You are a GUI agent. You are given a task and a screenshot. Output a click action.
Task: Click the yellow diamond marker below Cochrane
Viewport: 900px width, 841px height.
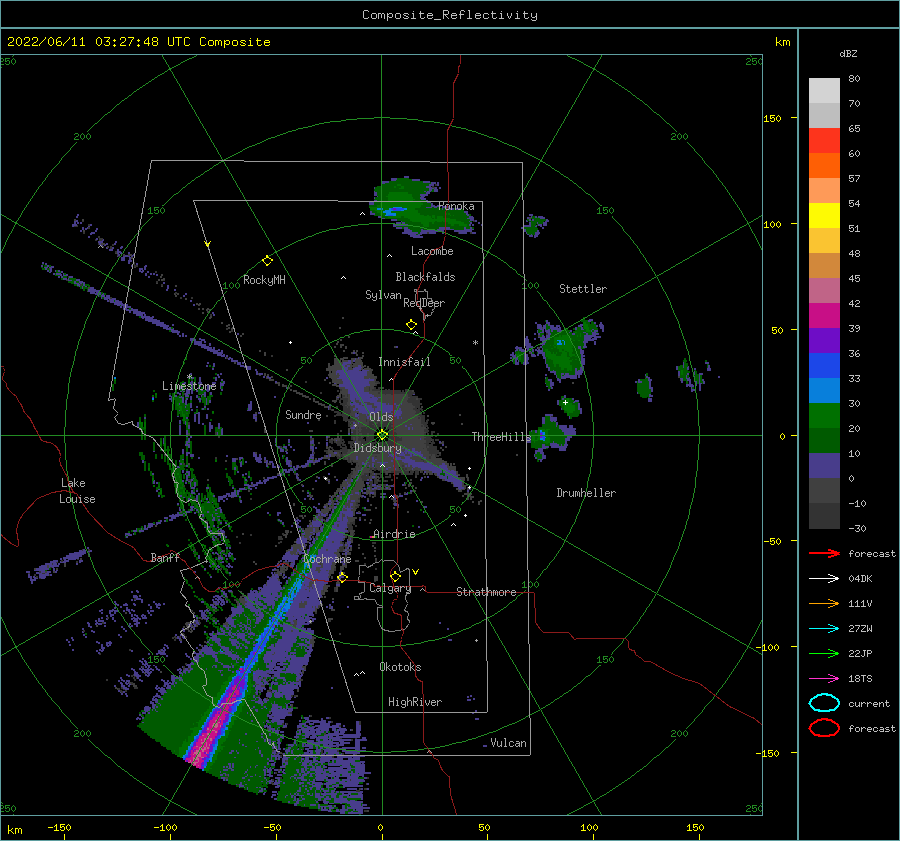[x=343, y=577]
